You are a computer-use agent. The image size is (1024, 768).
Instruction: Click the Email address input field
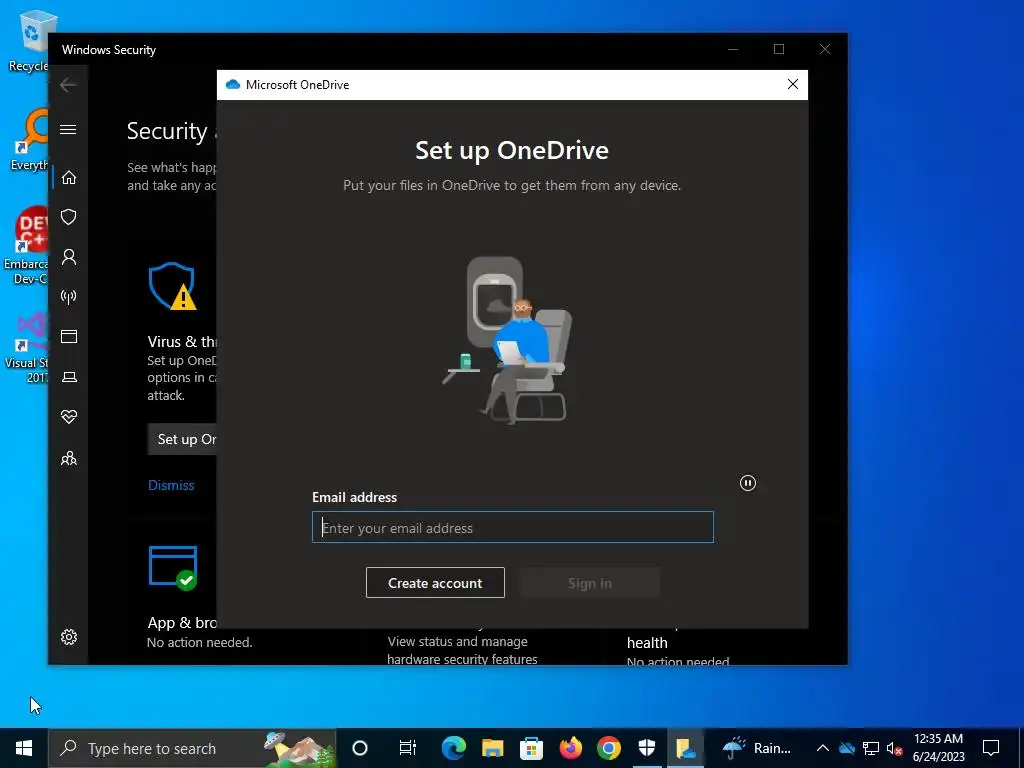(x=513, y=527)
